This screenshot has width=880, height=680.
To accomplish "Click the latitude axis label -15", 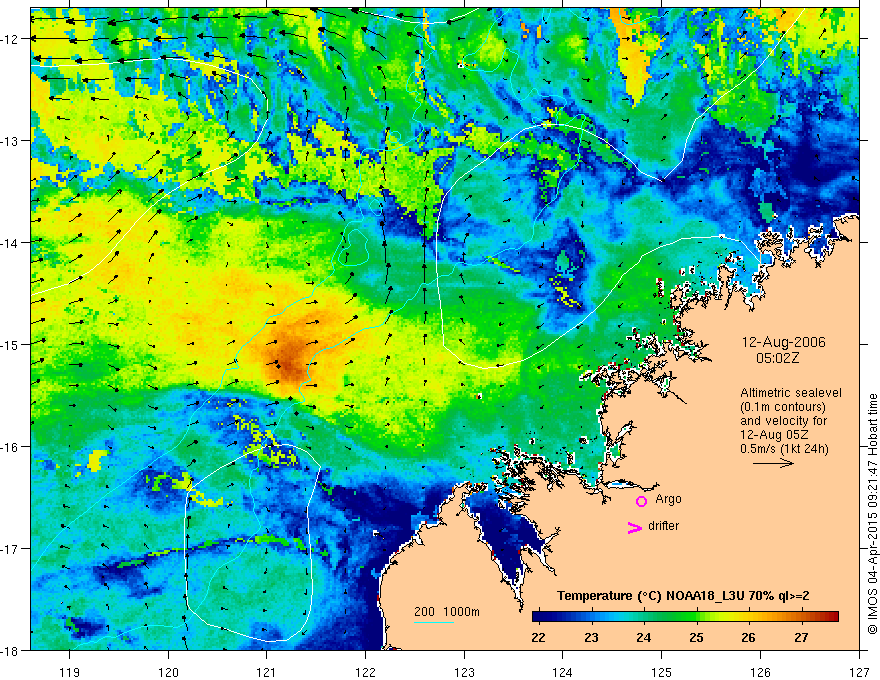I will (11, 344).
